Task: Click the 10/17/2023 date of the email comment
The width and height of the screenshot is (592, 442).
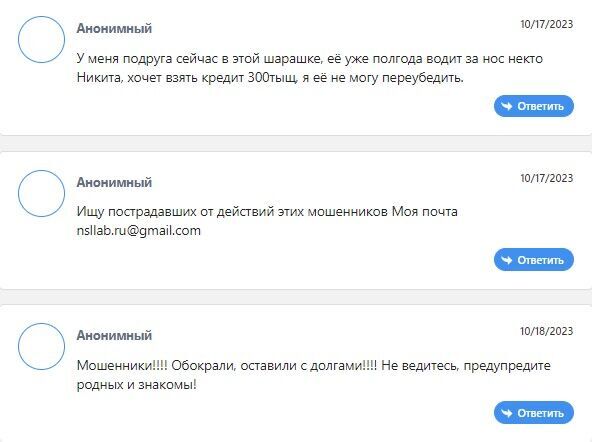Action: pyautogui.click(x=546, y=178)
